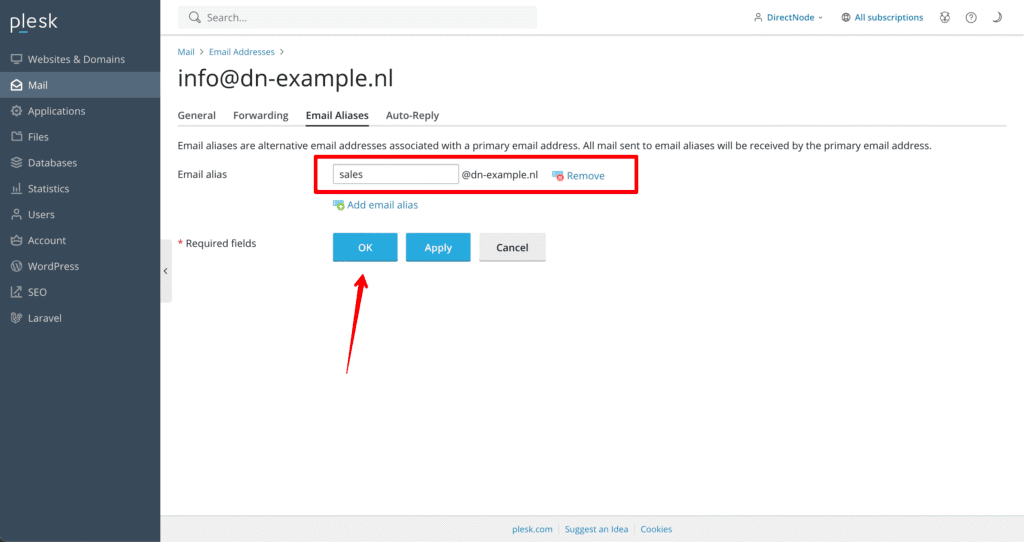1024x542 pixels.
Task: Click the email alias text field
Action: (x=395, y=174)
